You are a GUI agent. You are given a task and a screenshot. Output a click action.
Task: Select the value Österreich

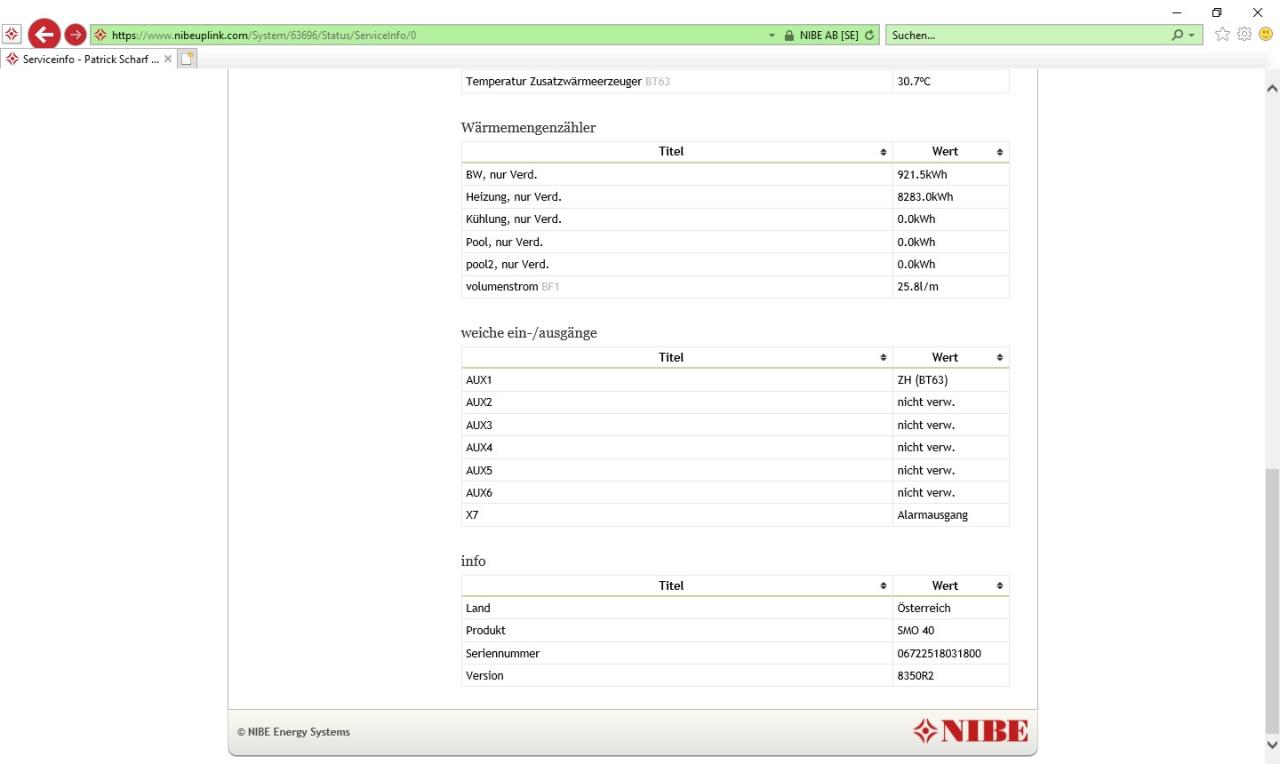pyautogui.click(x=924, y=608)
